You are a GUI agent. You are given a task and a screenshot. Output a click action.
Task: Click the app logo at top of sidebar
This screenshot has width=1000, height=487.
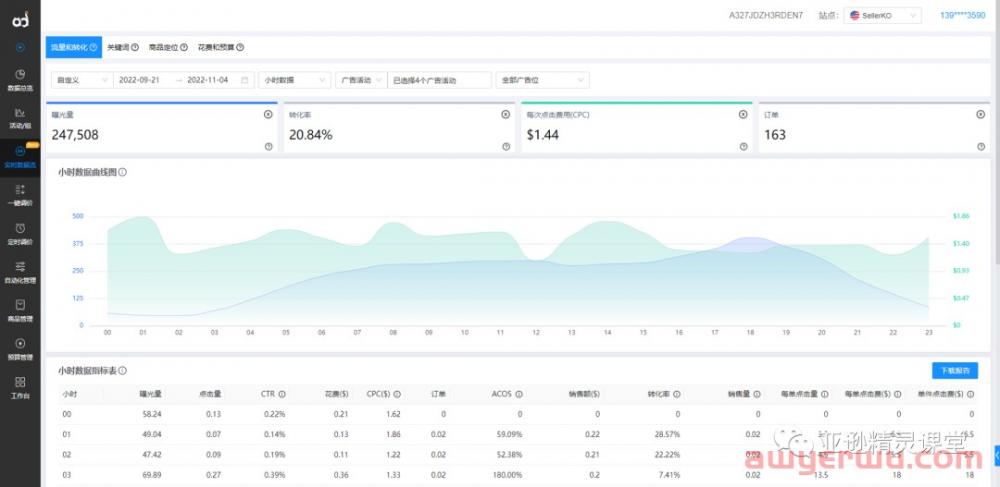click(x=20, y=19)
